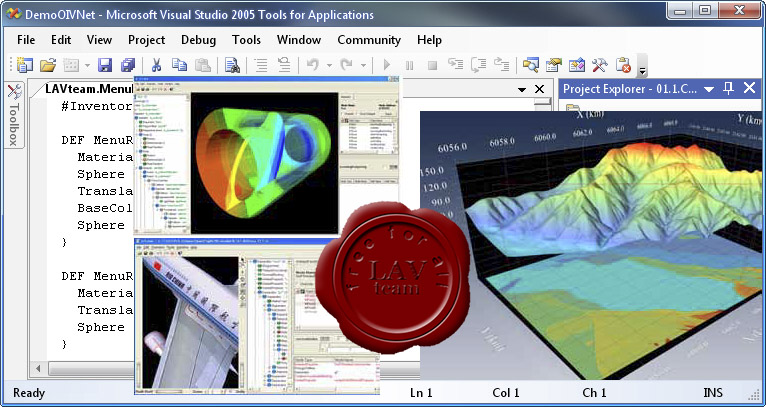Open the Properties Window toolbar icon
Screen dimensions: 766x407
click(553, 64)
